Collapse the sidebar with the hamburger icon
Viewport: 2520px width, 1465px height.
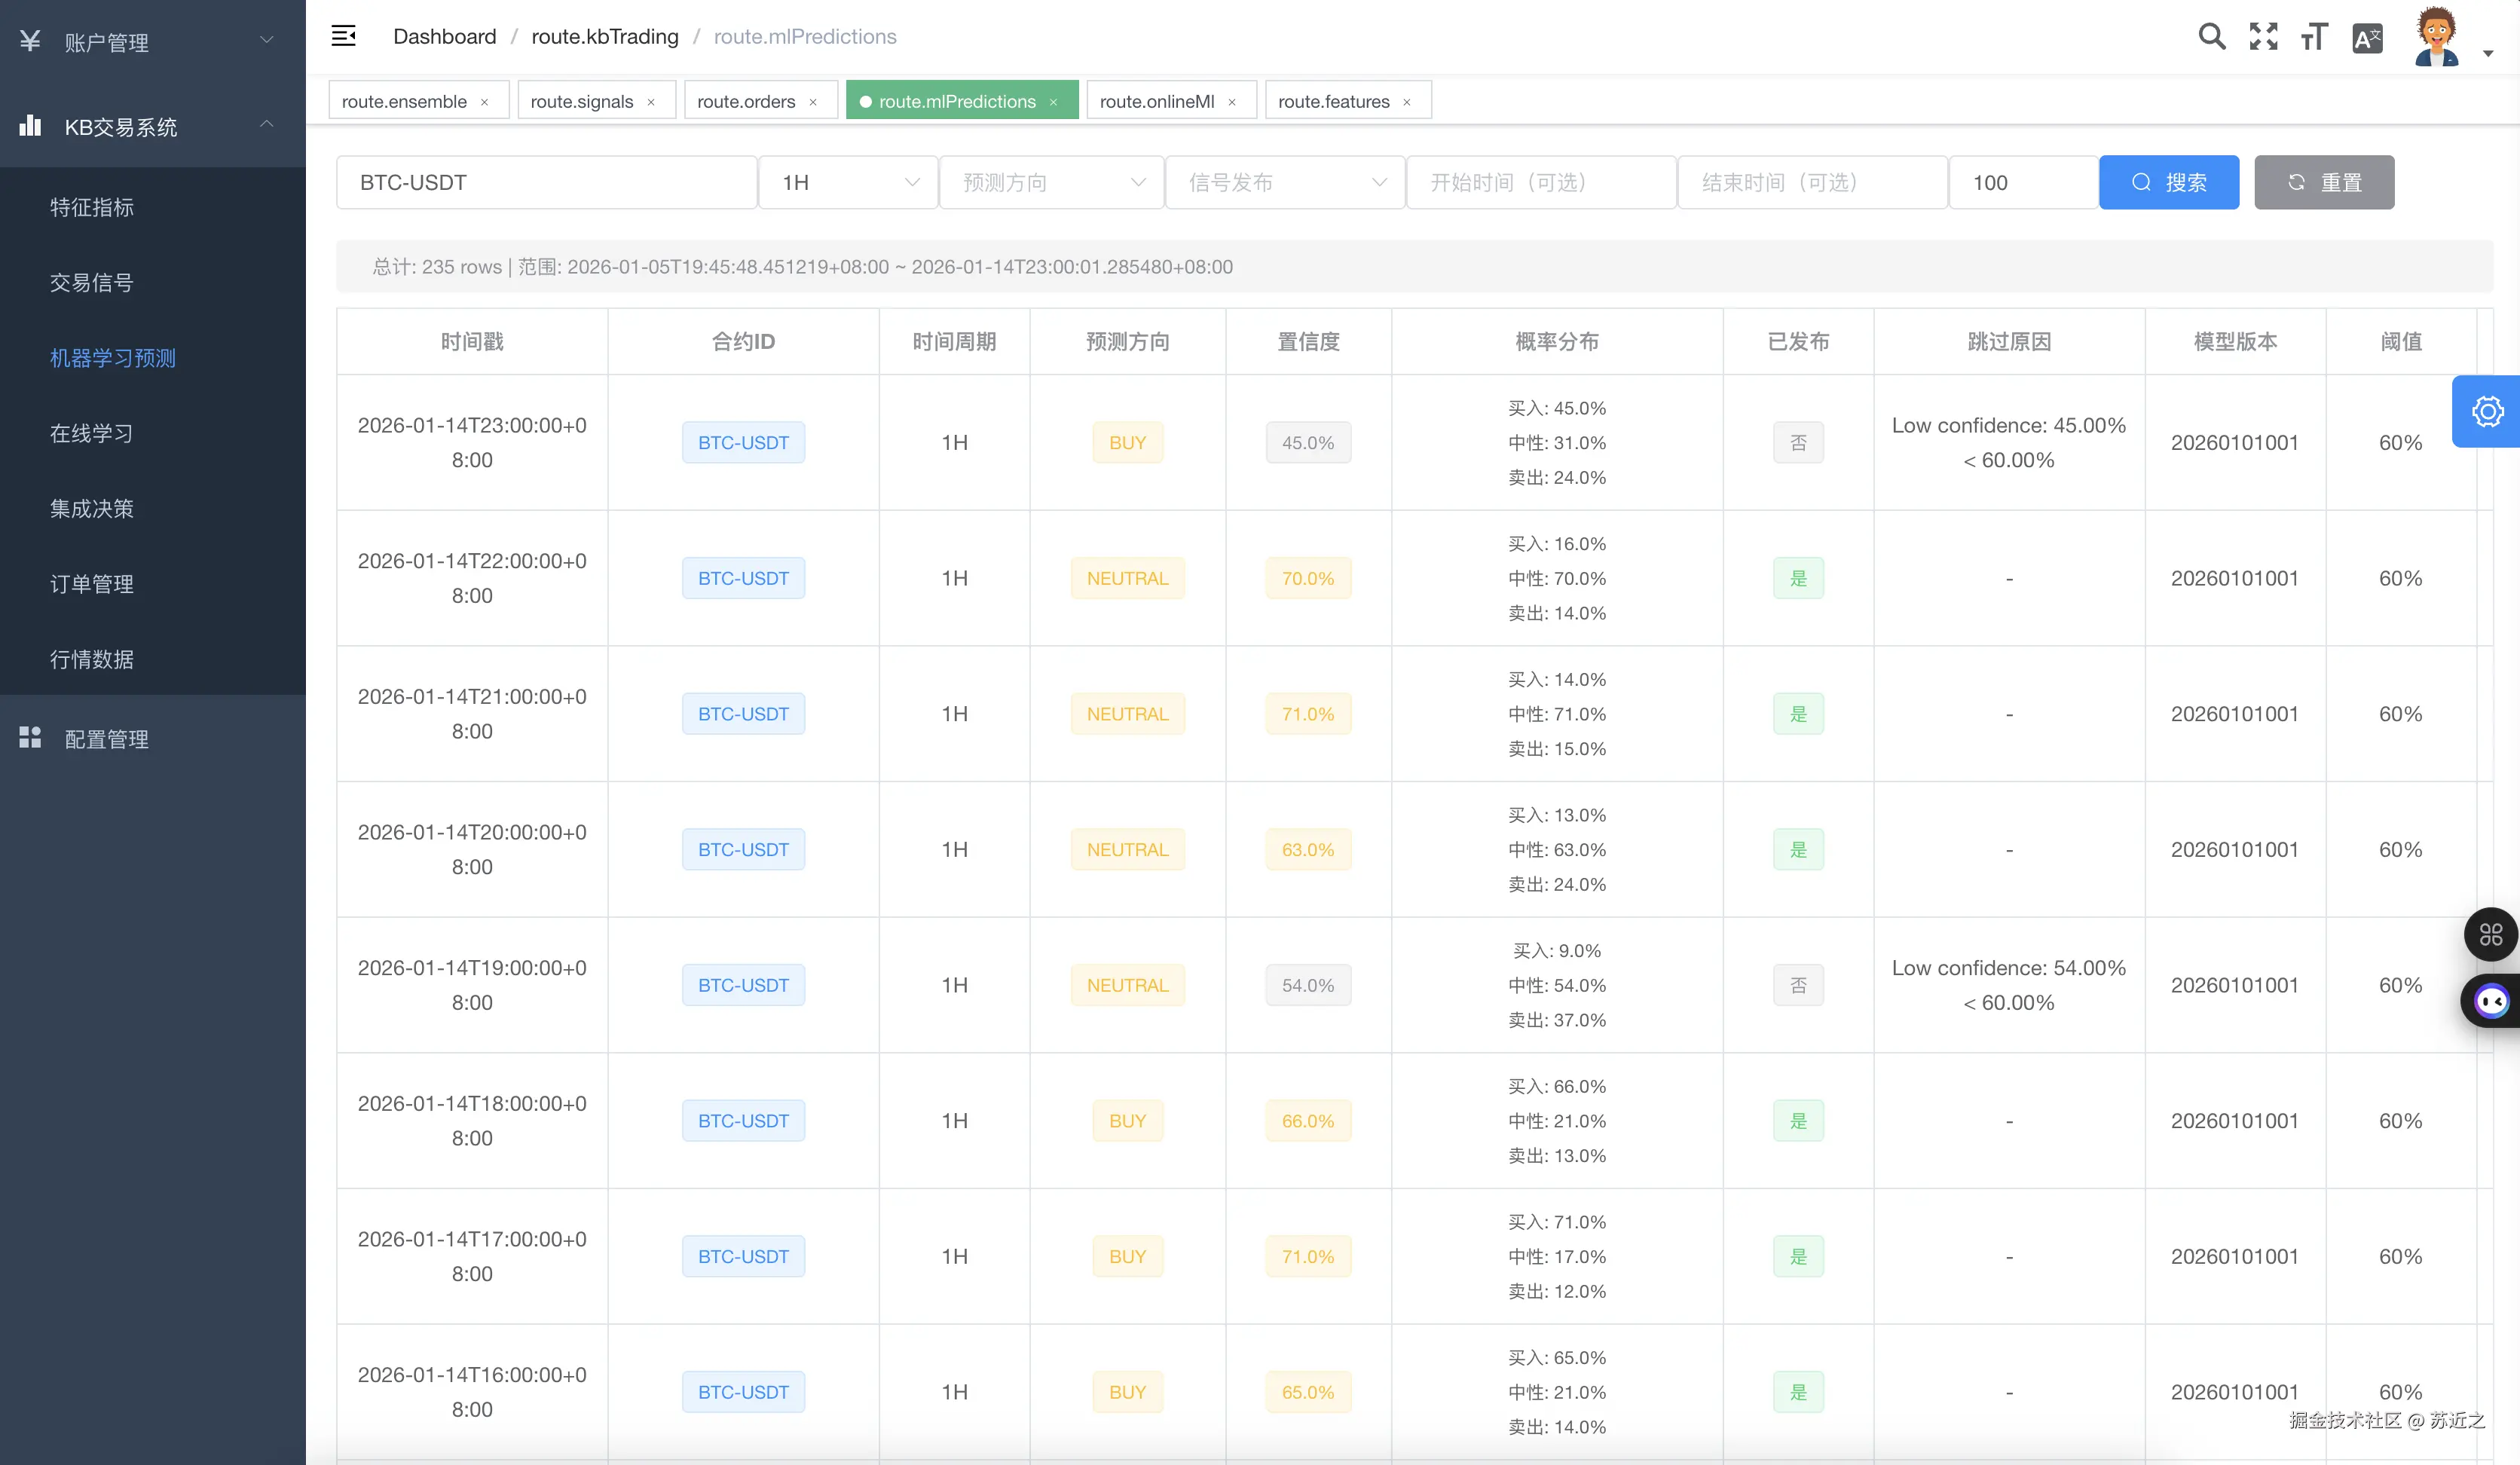coord(344,35)
